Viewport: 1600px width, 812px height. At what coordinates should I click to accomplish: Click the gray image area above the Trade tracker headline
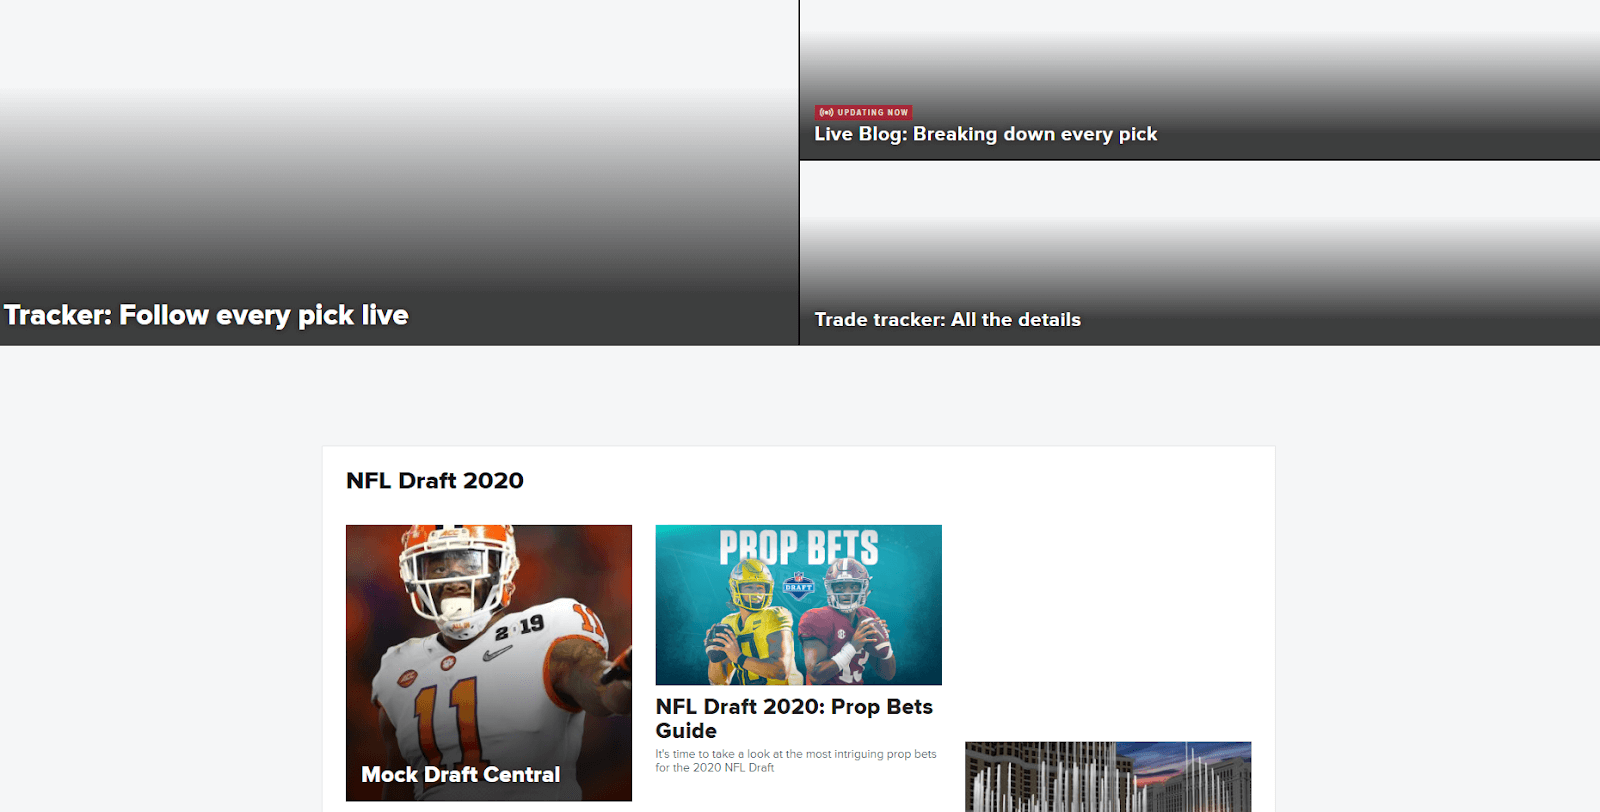[1200, 234]
